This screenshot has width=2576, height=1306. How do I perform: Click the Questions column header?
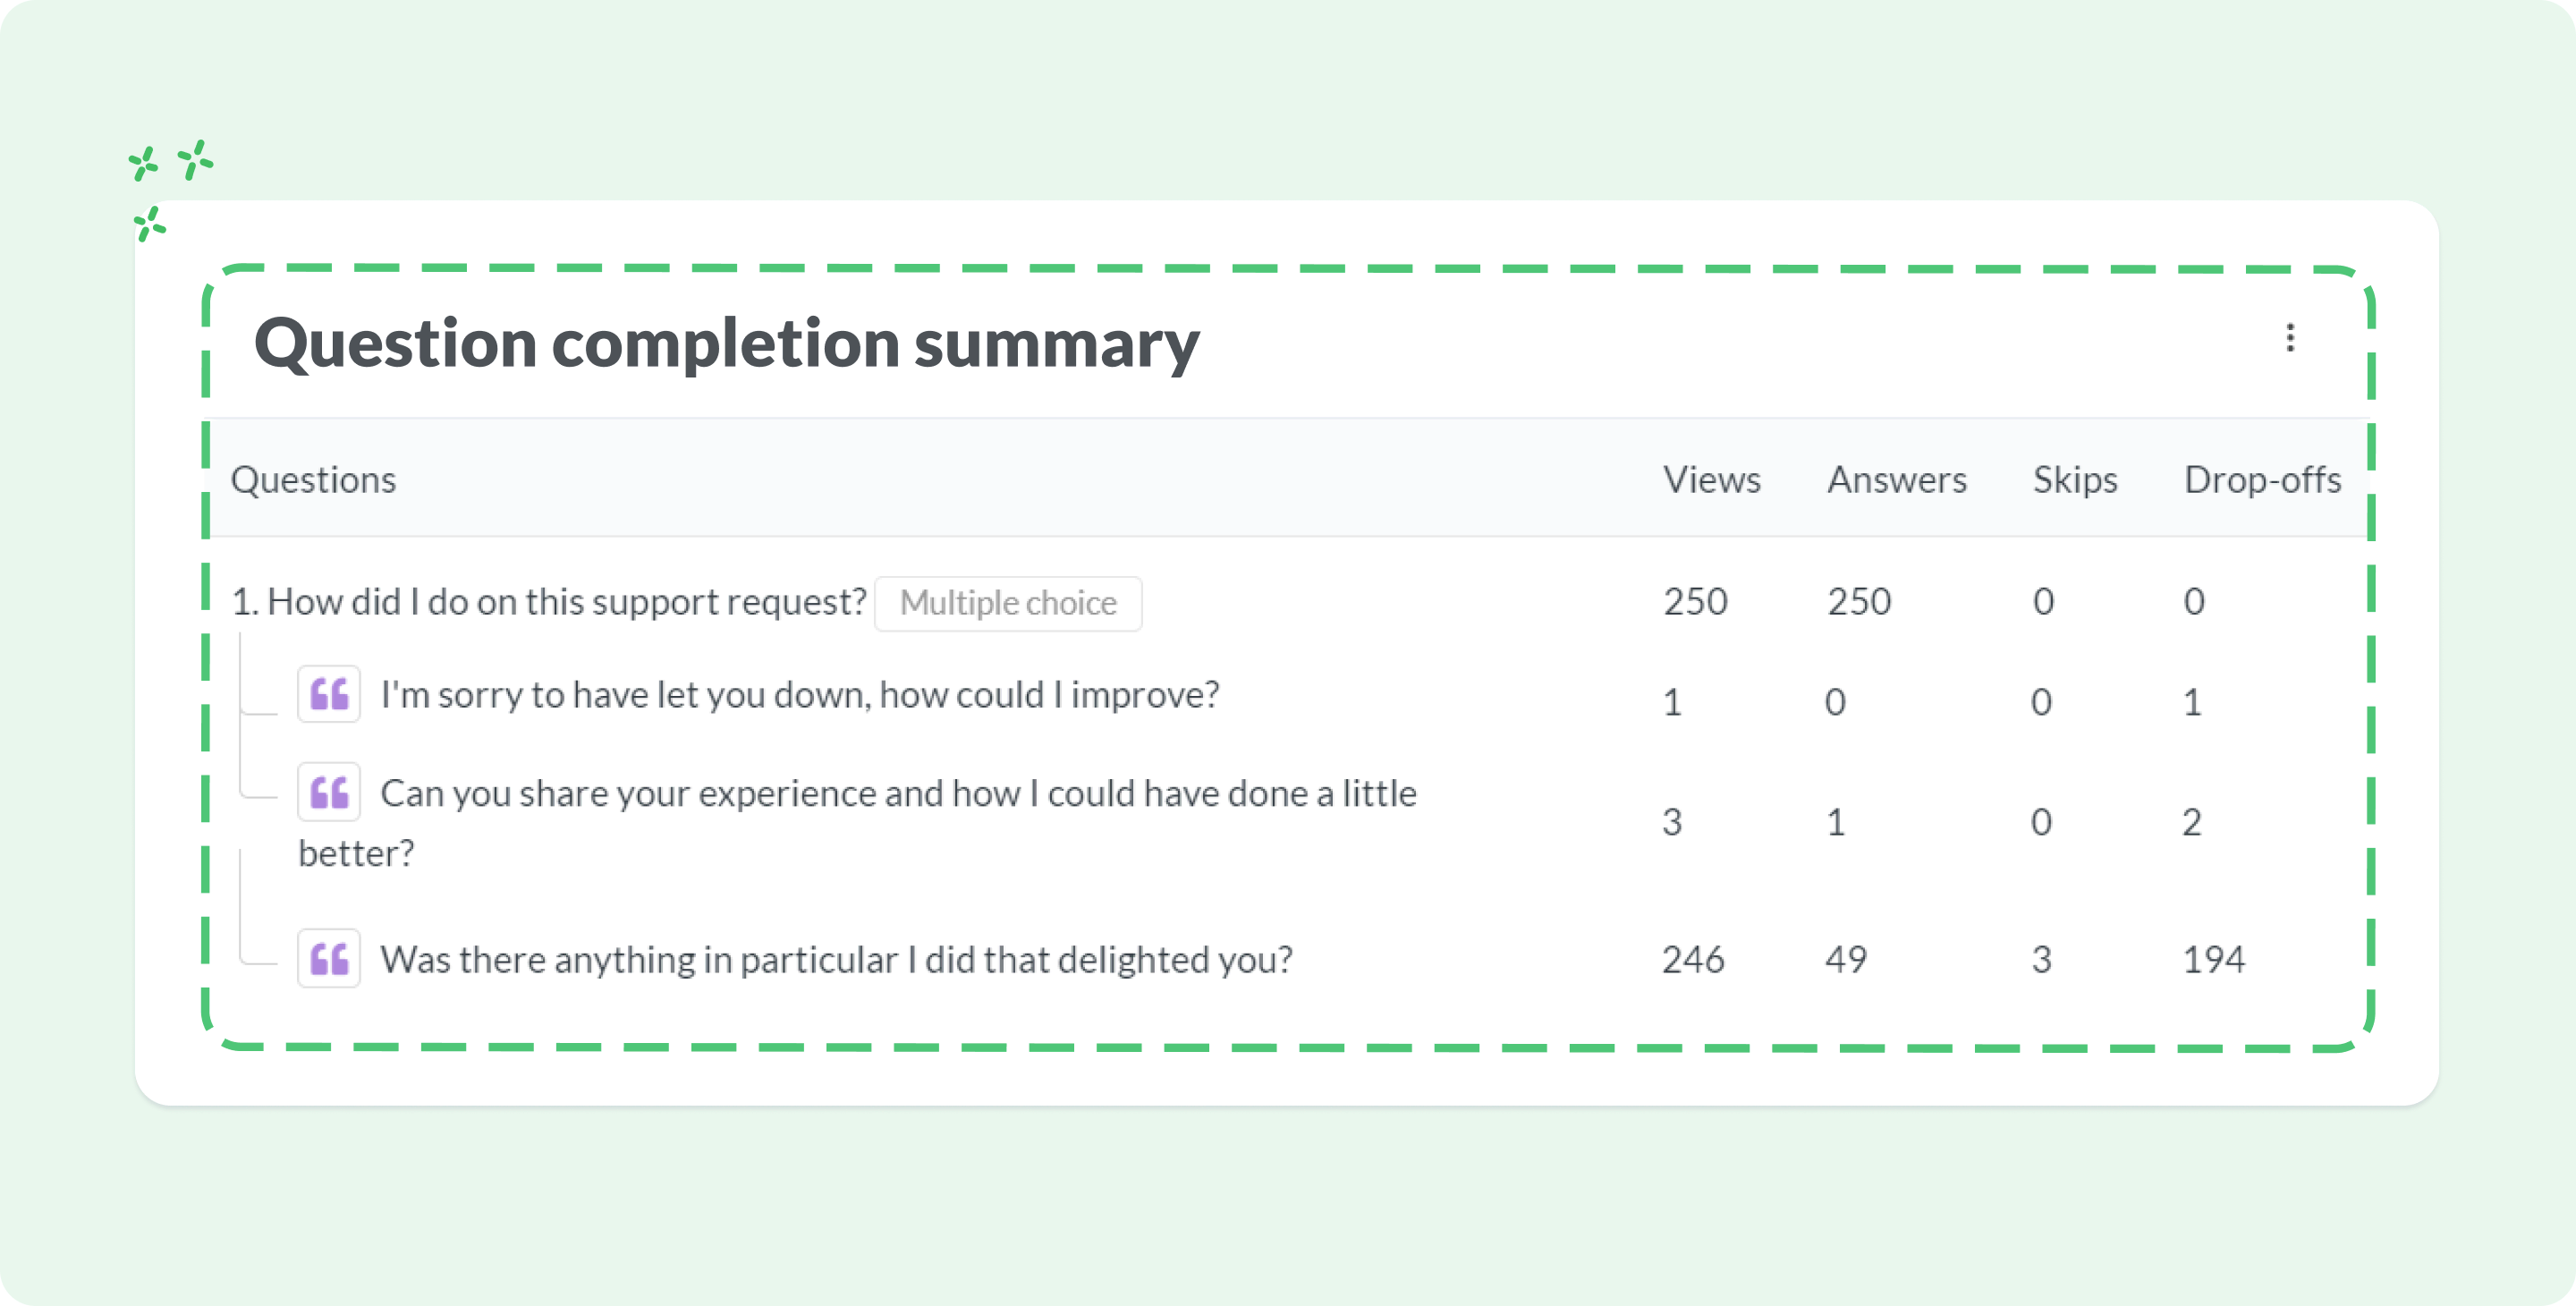(x=313, y=480)
